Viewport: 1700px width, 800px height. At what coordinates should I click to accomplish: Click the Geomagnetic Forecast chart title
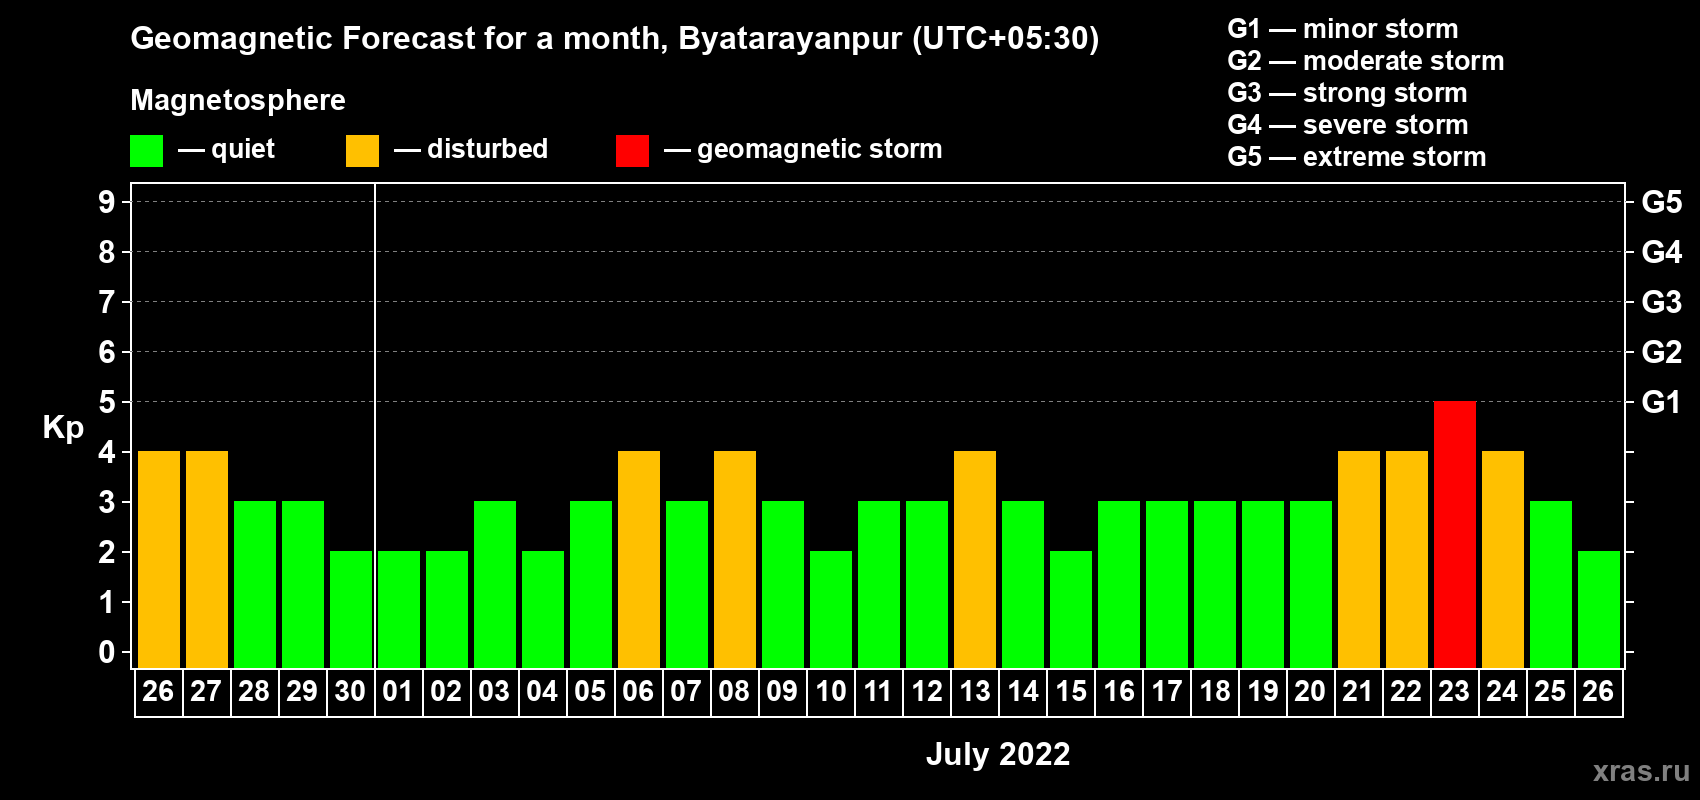point(615,39)
